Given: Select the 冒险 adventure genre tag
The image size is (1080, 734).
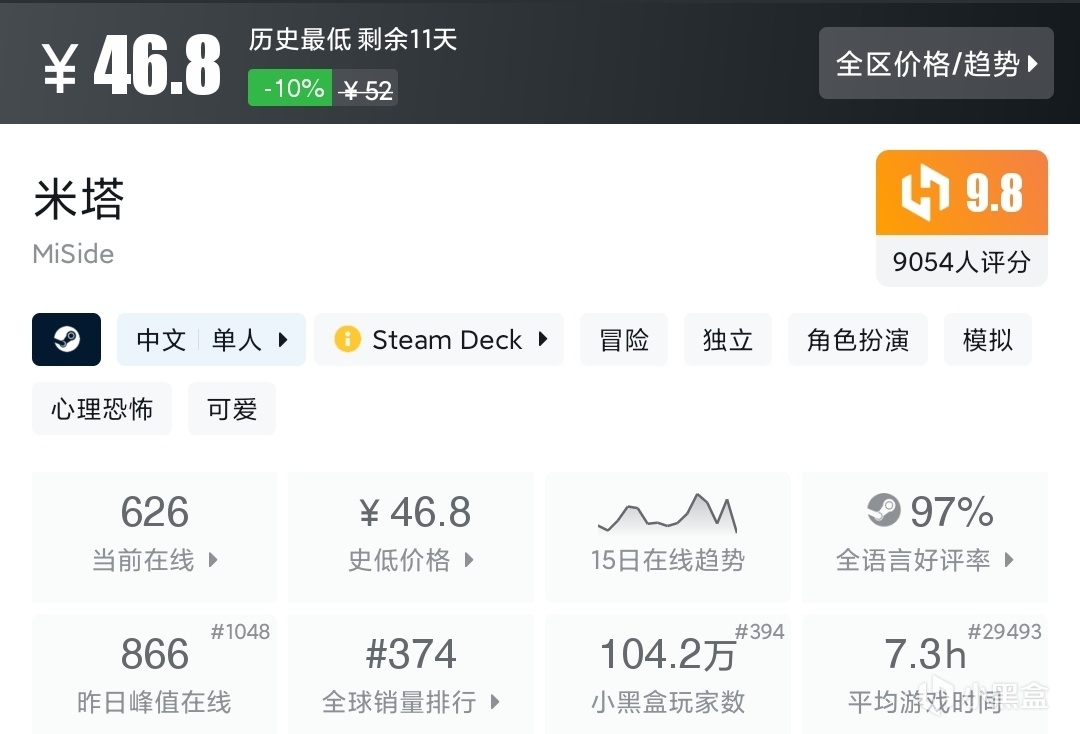Looking at the screenshot, I should [x=624, y=340].
